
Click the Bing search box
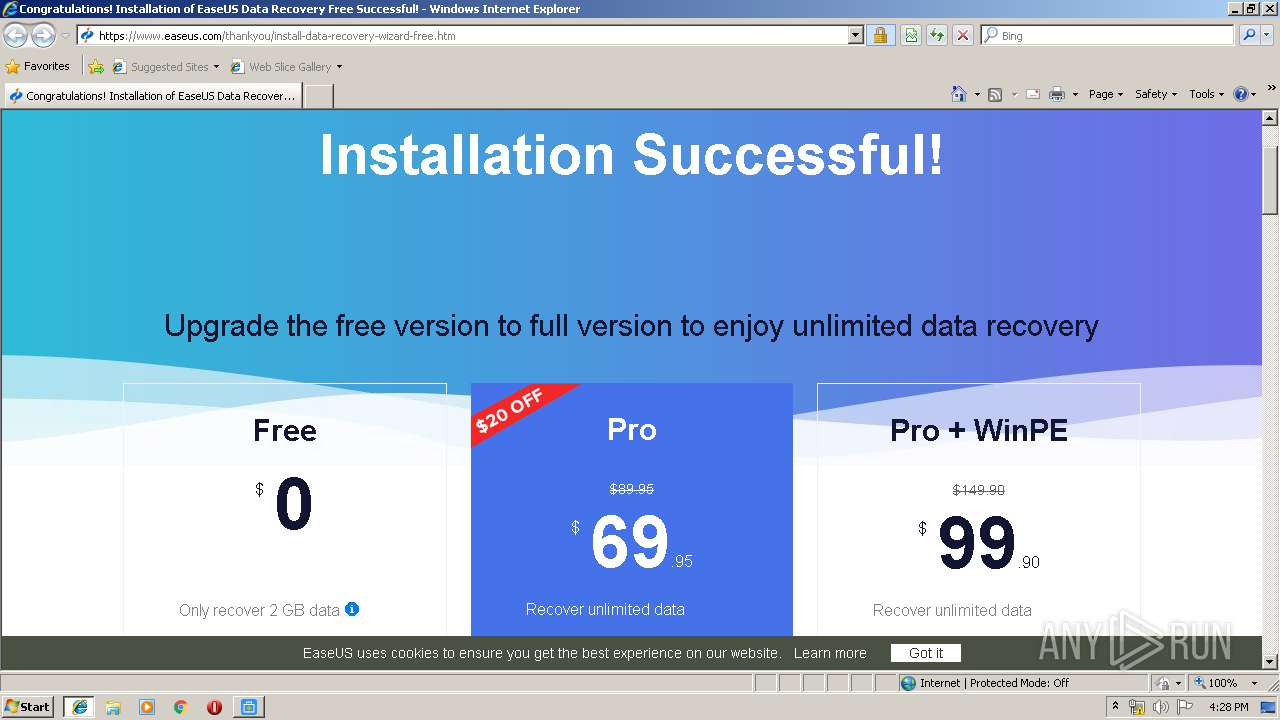click(1108, 35)
